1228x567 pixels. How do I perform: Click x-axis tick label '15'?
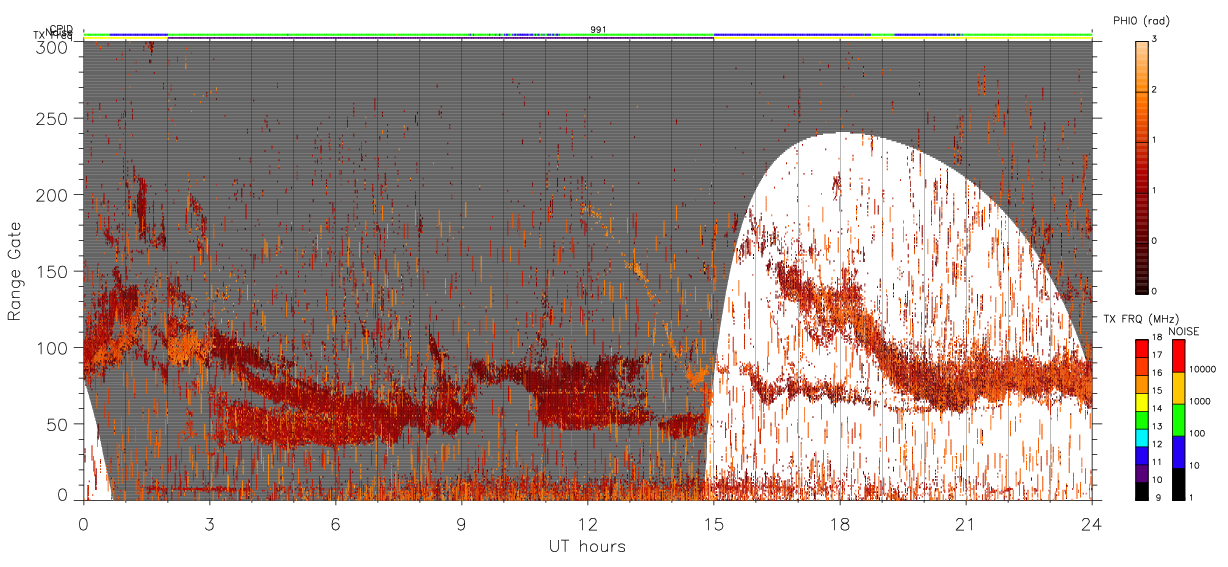click(713, 522)
